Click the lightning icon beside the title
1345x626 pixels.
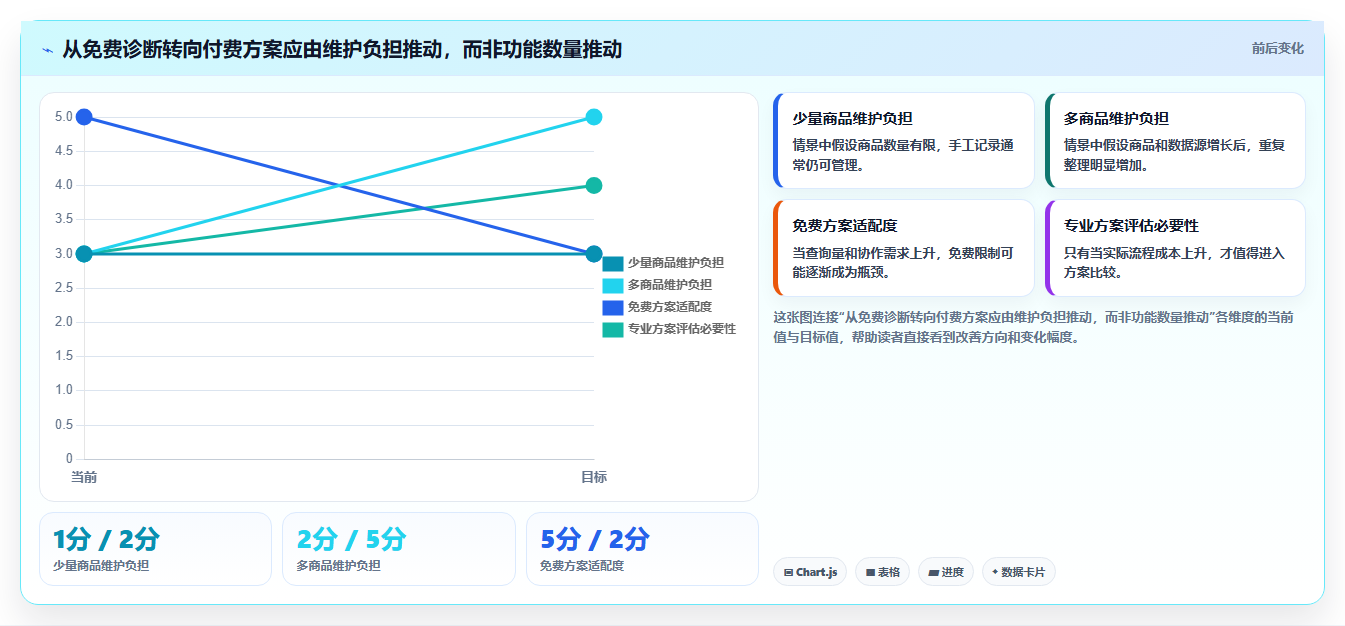pos(47,50)
